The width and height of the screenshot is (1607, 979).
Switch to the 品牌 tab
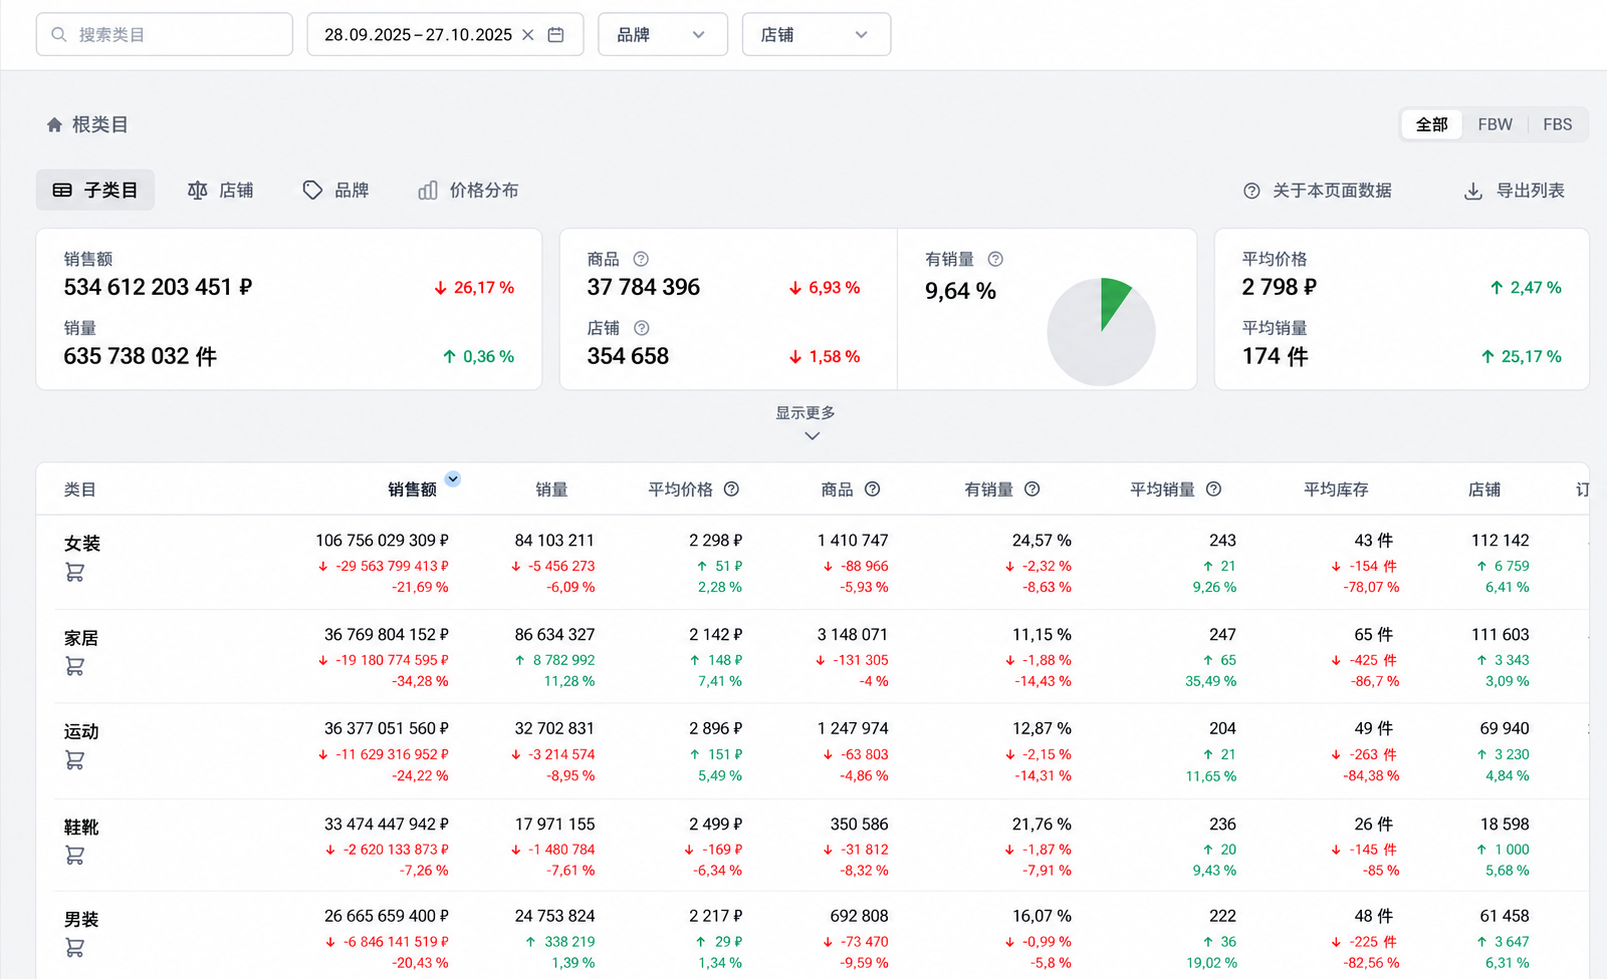click(x=336, y=190)
